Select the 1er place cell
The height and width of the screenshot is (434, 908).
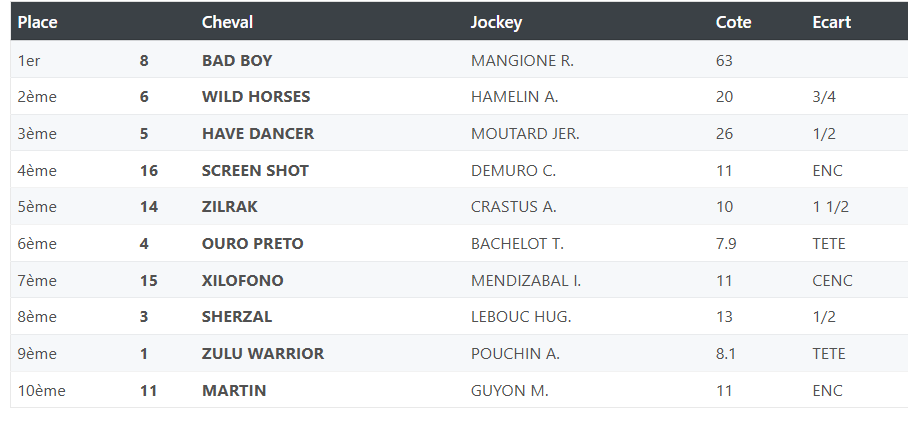click(29, 60)
